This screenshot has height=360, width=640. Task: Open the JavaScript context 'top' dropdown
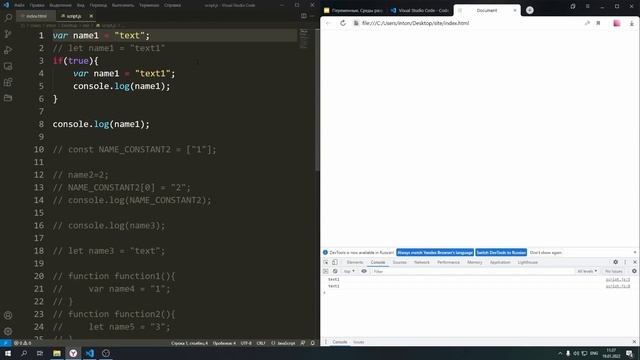pos(349,271)
